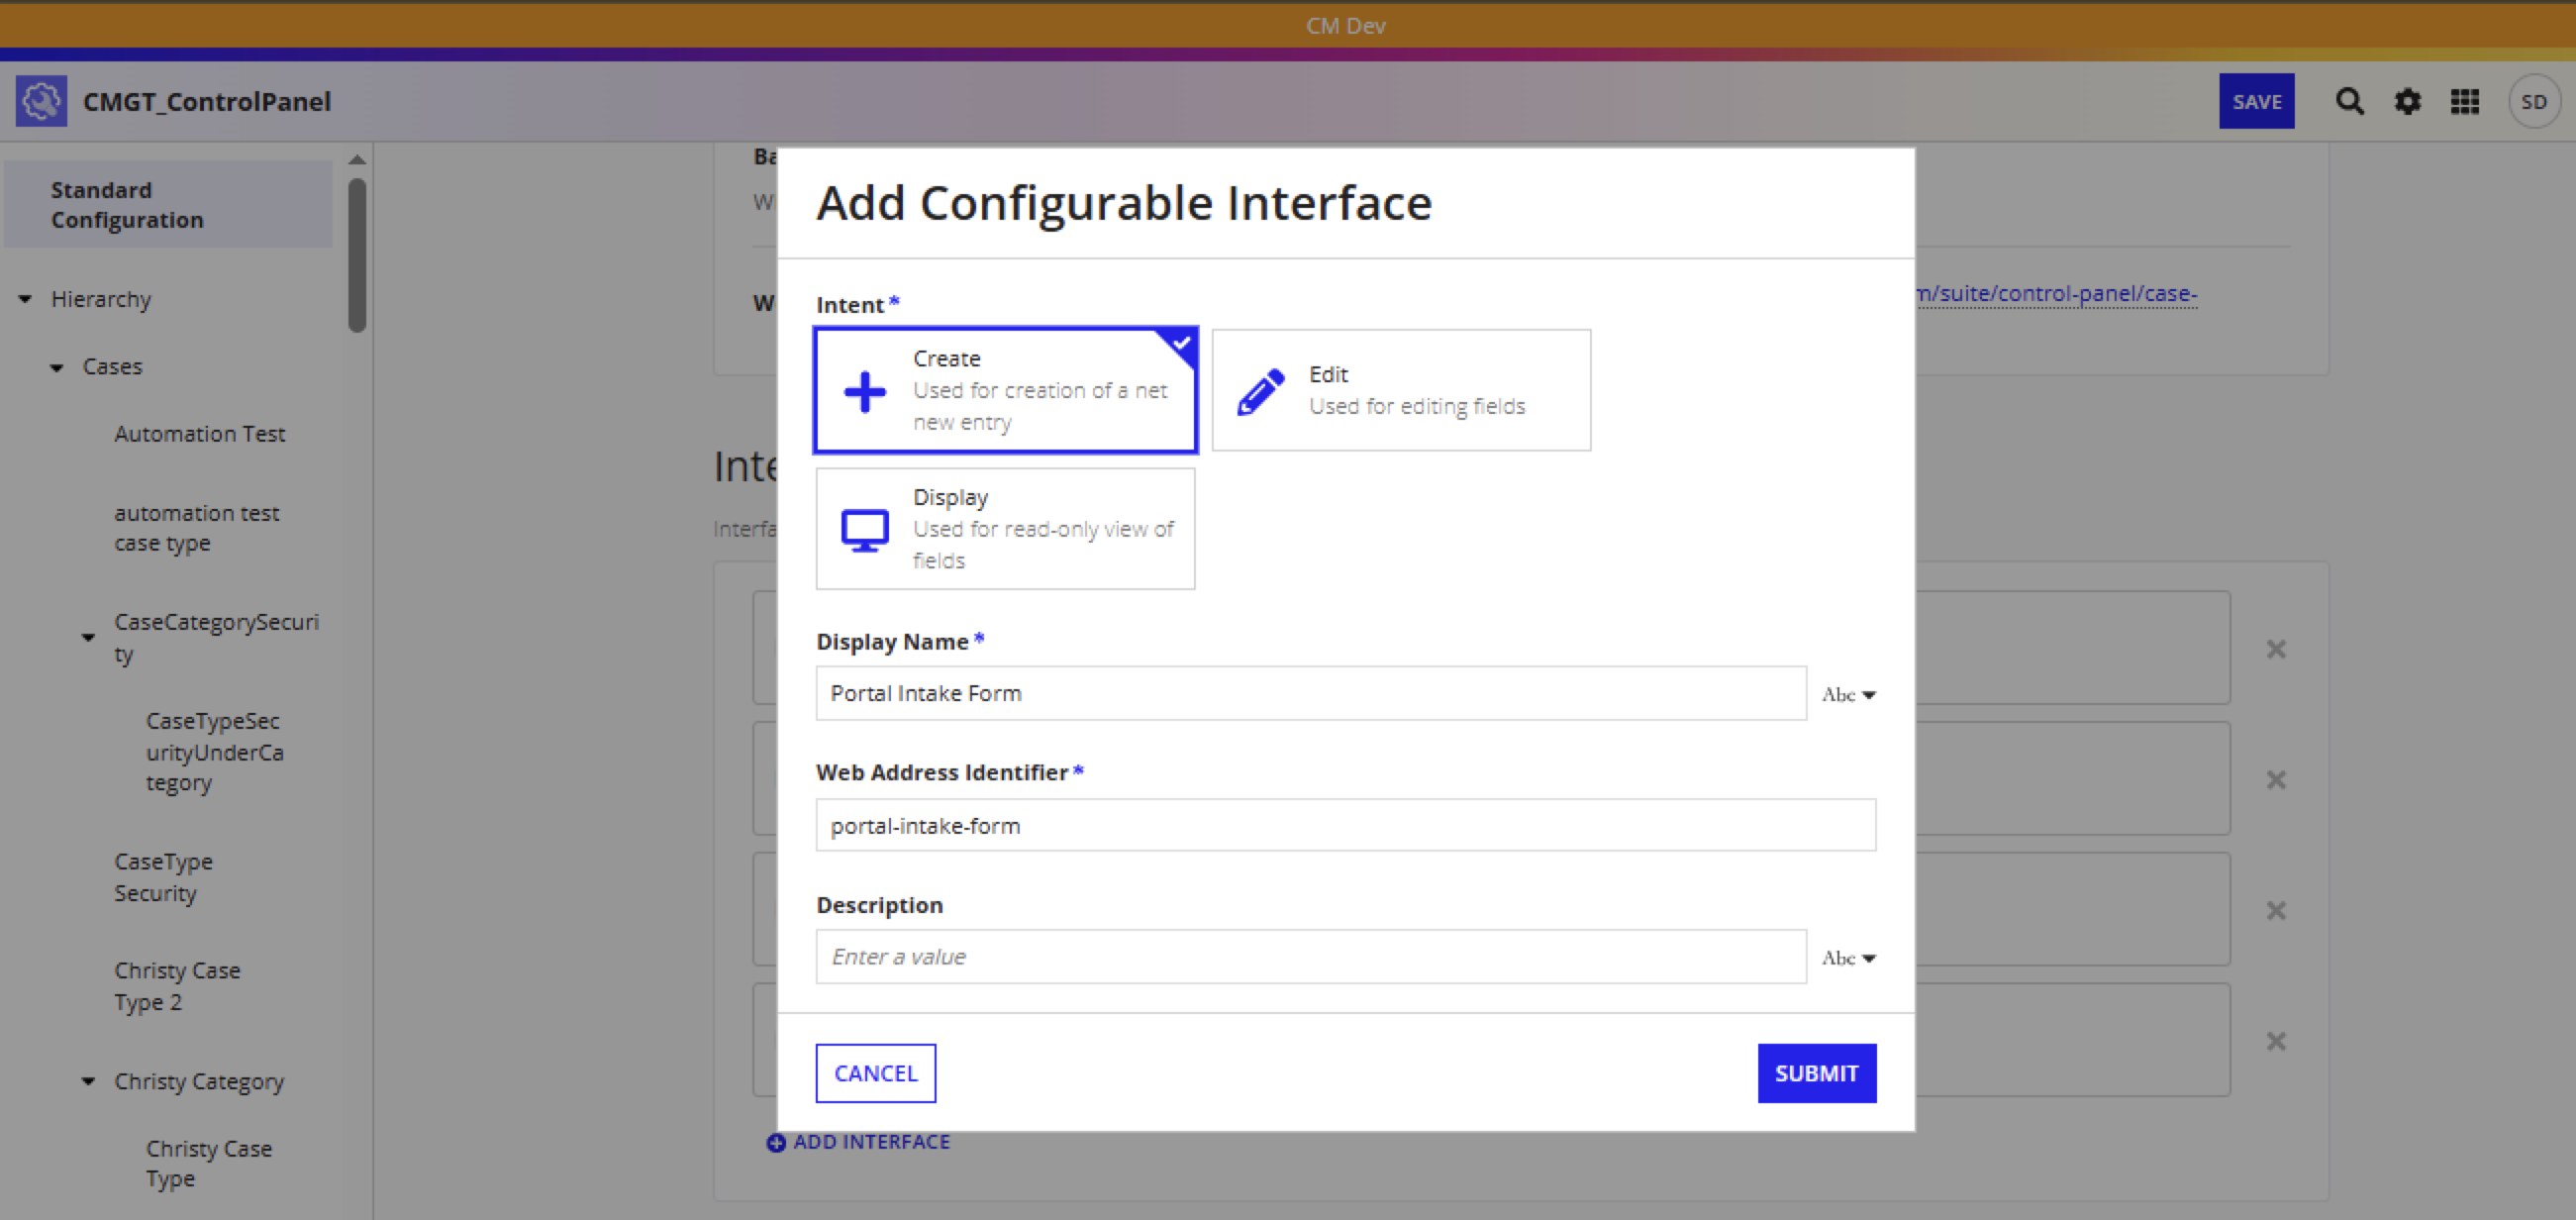Open CaseType Security item
The height and width of the screenshot is (1220, 2576).
point(163,877)
